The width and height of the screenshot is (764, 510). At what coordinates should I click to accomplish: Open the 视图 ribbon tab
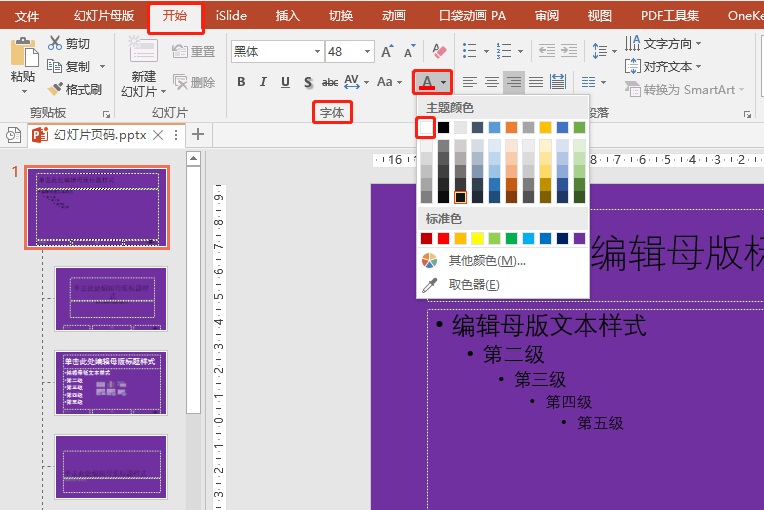pos(599,16)
